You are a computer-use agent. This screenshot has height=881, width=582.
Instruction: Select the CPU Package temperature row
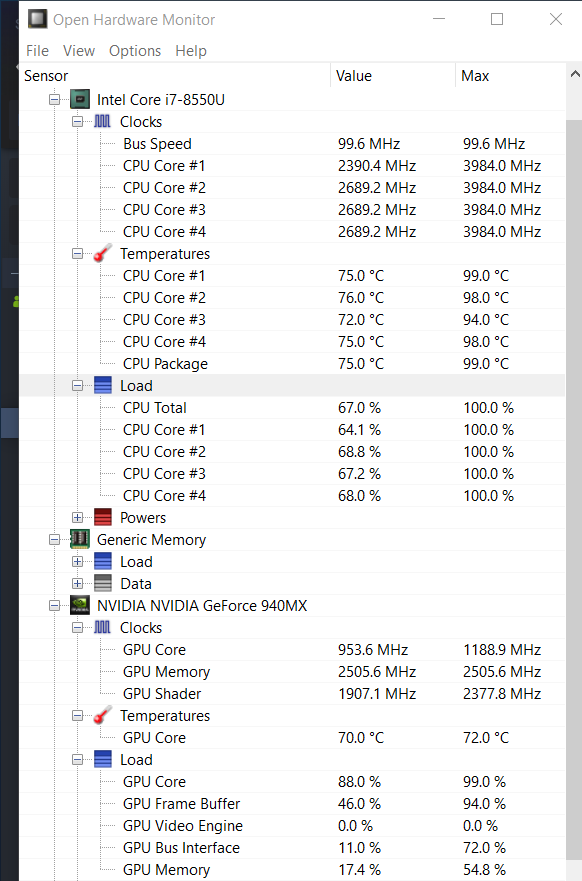(292, 364)
